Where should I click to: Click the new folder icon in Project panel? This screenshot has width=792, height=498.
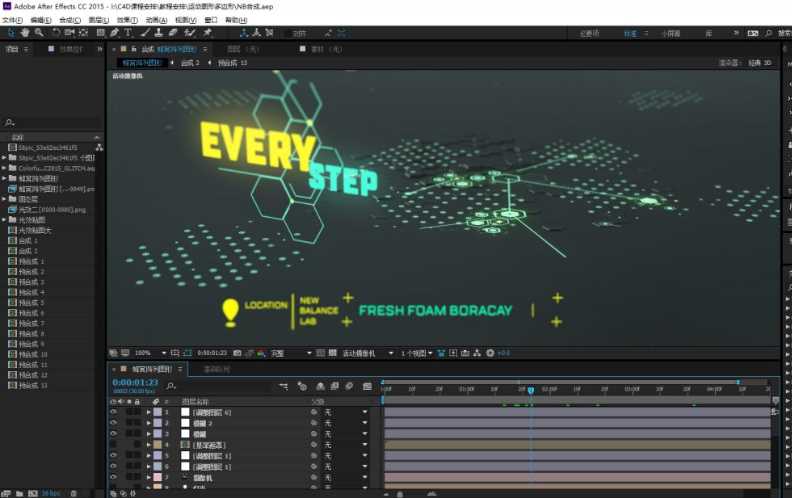coord(19,493)
